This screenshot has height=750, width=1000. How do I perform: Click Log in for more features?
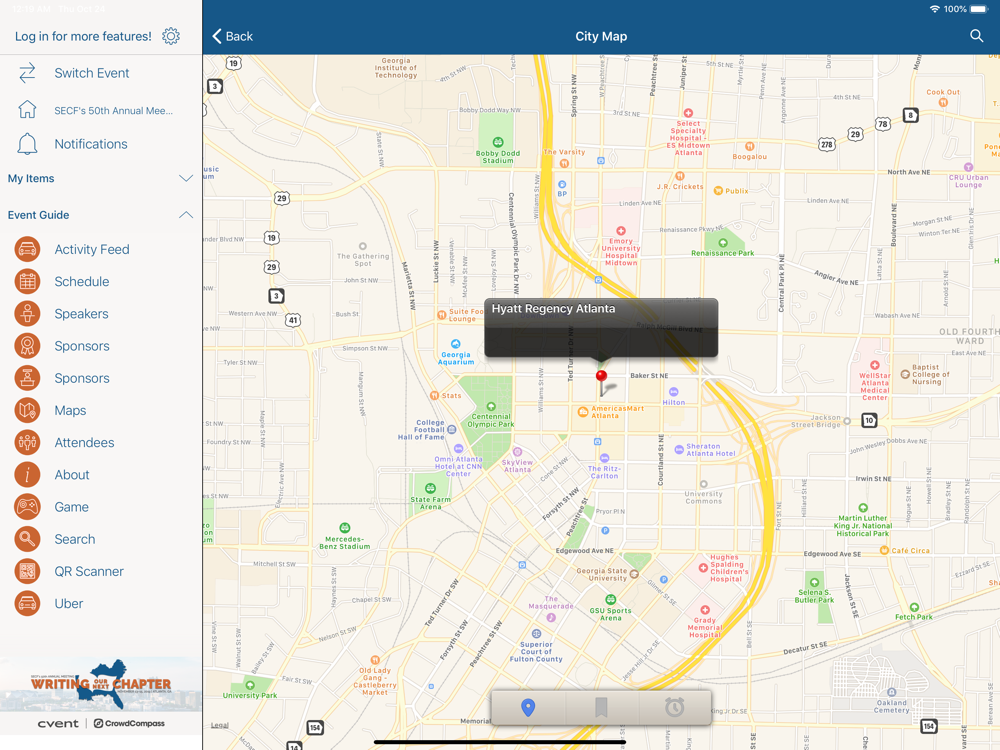83,36
